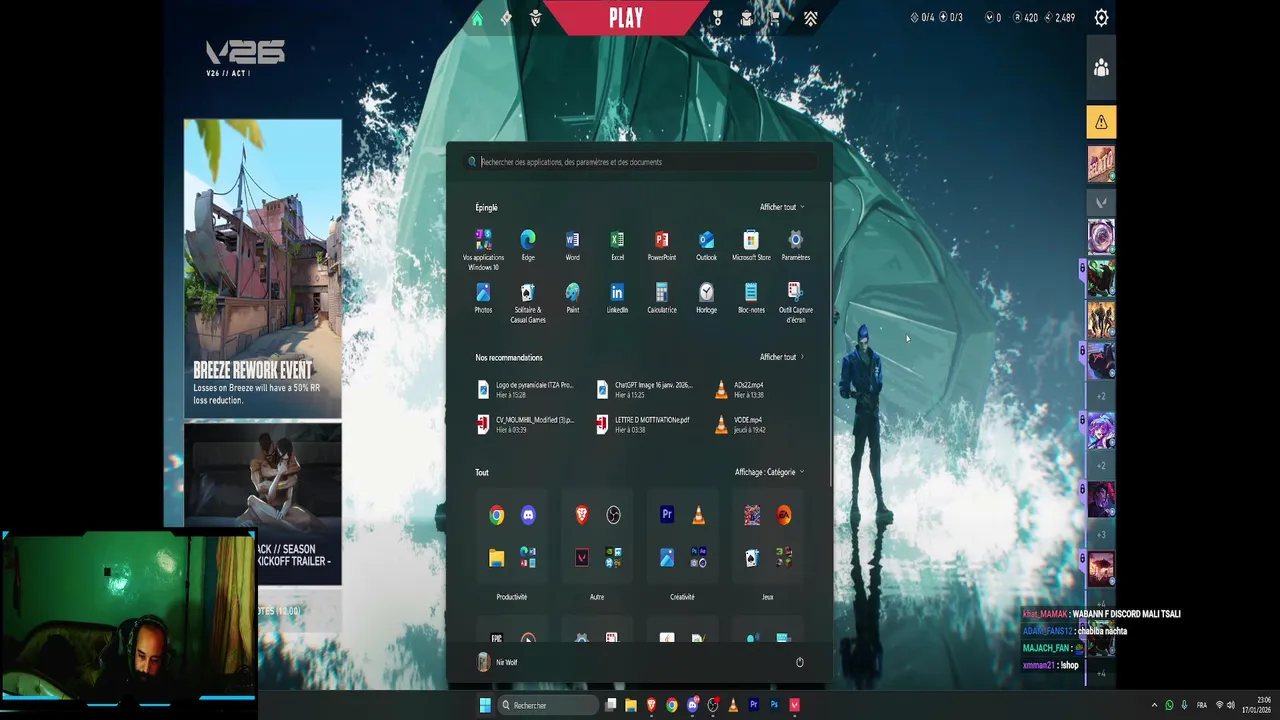This screenshot has height=720, width=1280.
Task: Click the PLAY tab in Valorant
Action: (x=626, y=17)
